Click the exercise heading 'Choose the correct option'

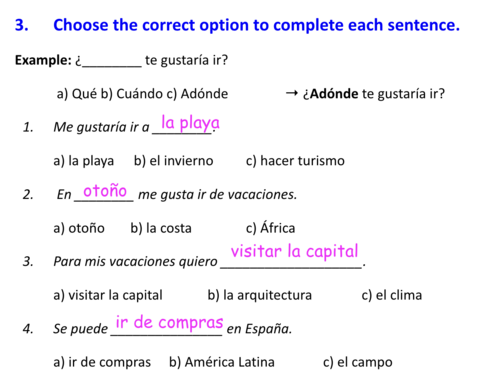pyautogui.click(x=256, y=25)
